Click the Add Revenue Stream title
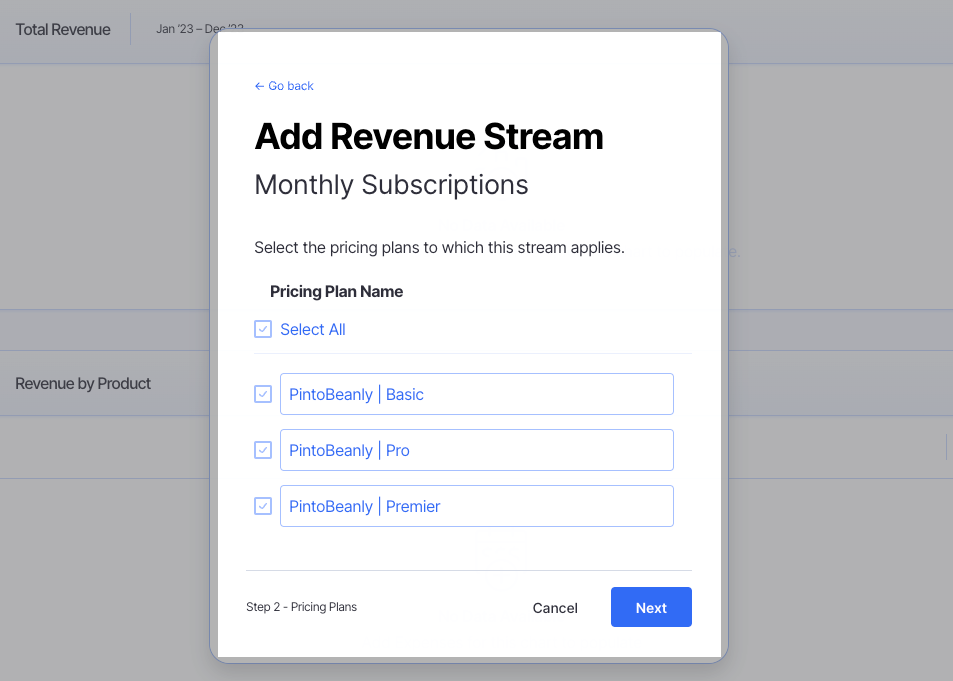The height and width of the screenshot is (681, 953). click(x=429, y=137)
